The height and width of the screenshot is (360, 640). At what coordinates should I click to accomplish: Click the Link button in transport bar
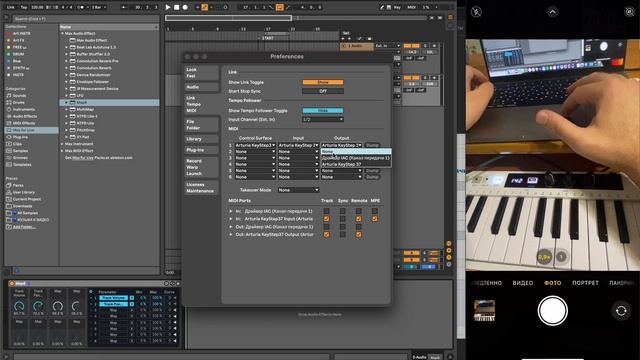pos(11,7)
